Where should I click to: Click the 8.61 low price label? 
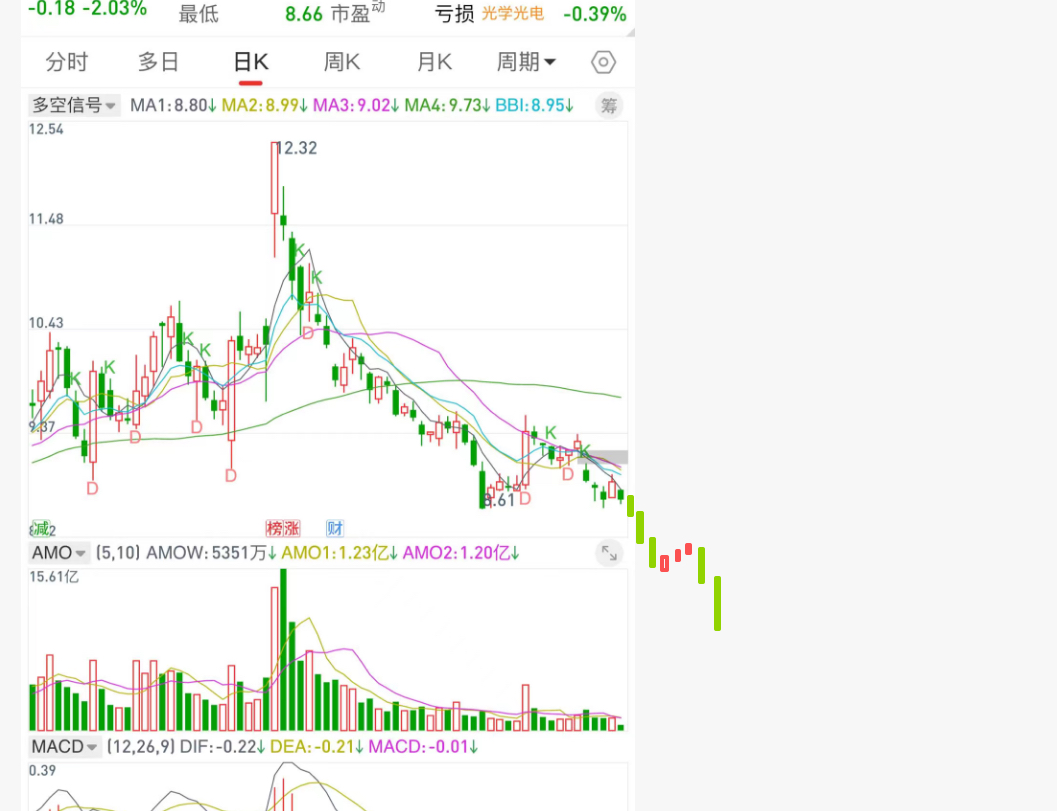(x=500, y=500)
